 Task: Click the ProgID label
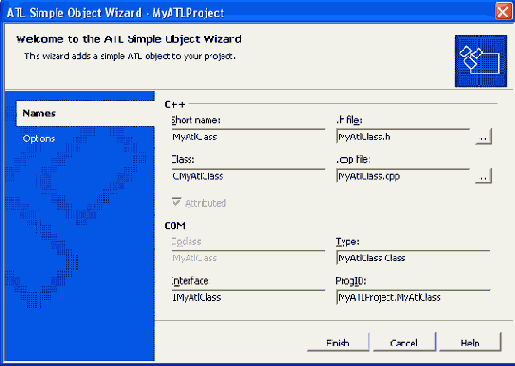pyautogui.click(x=351, y=281)
